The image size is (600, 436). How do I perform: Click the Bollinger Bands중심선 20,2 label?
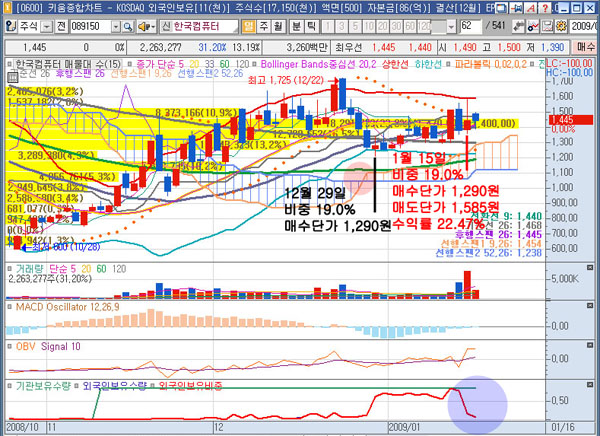click(x=319, y=64)
